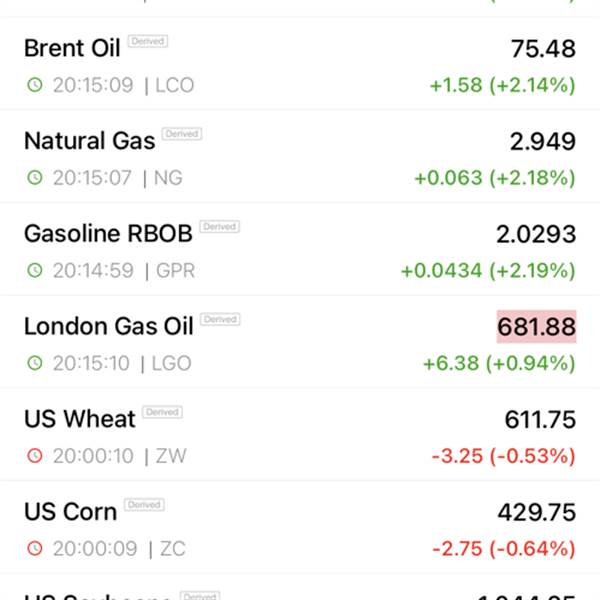
Task: Tap the green clock icon under Gasoline RBOB
Action: (x=35, y=270)
